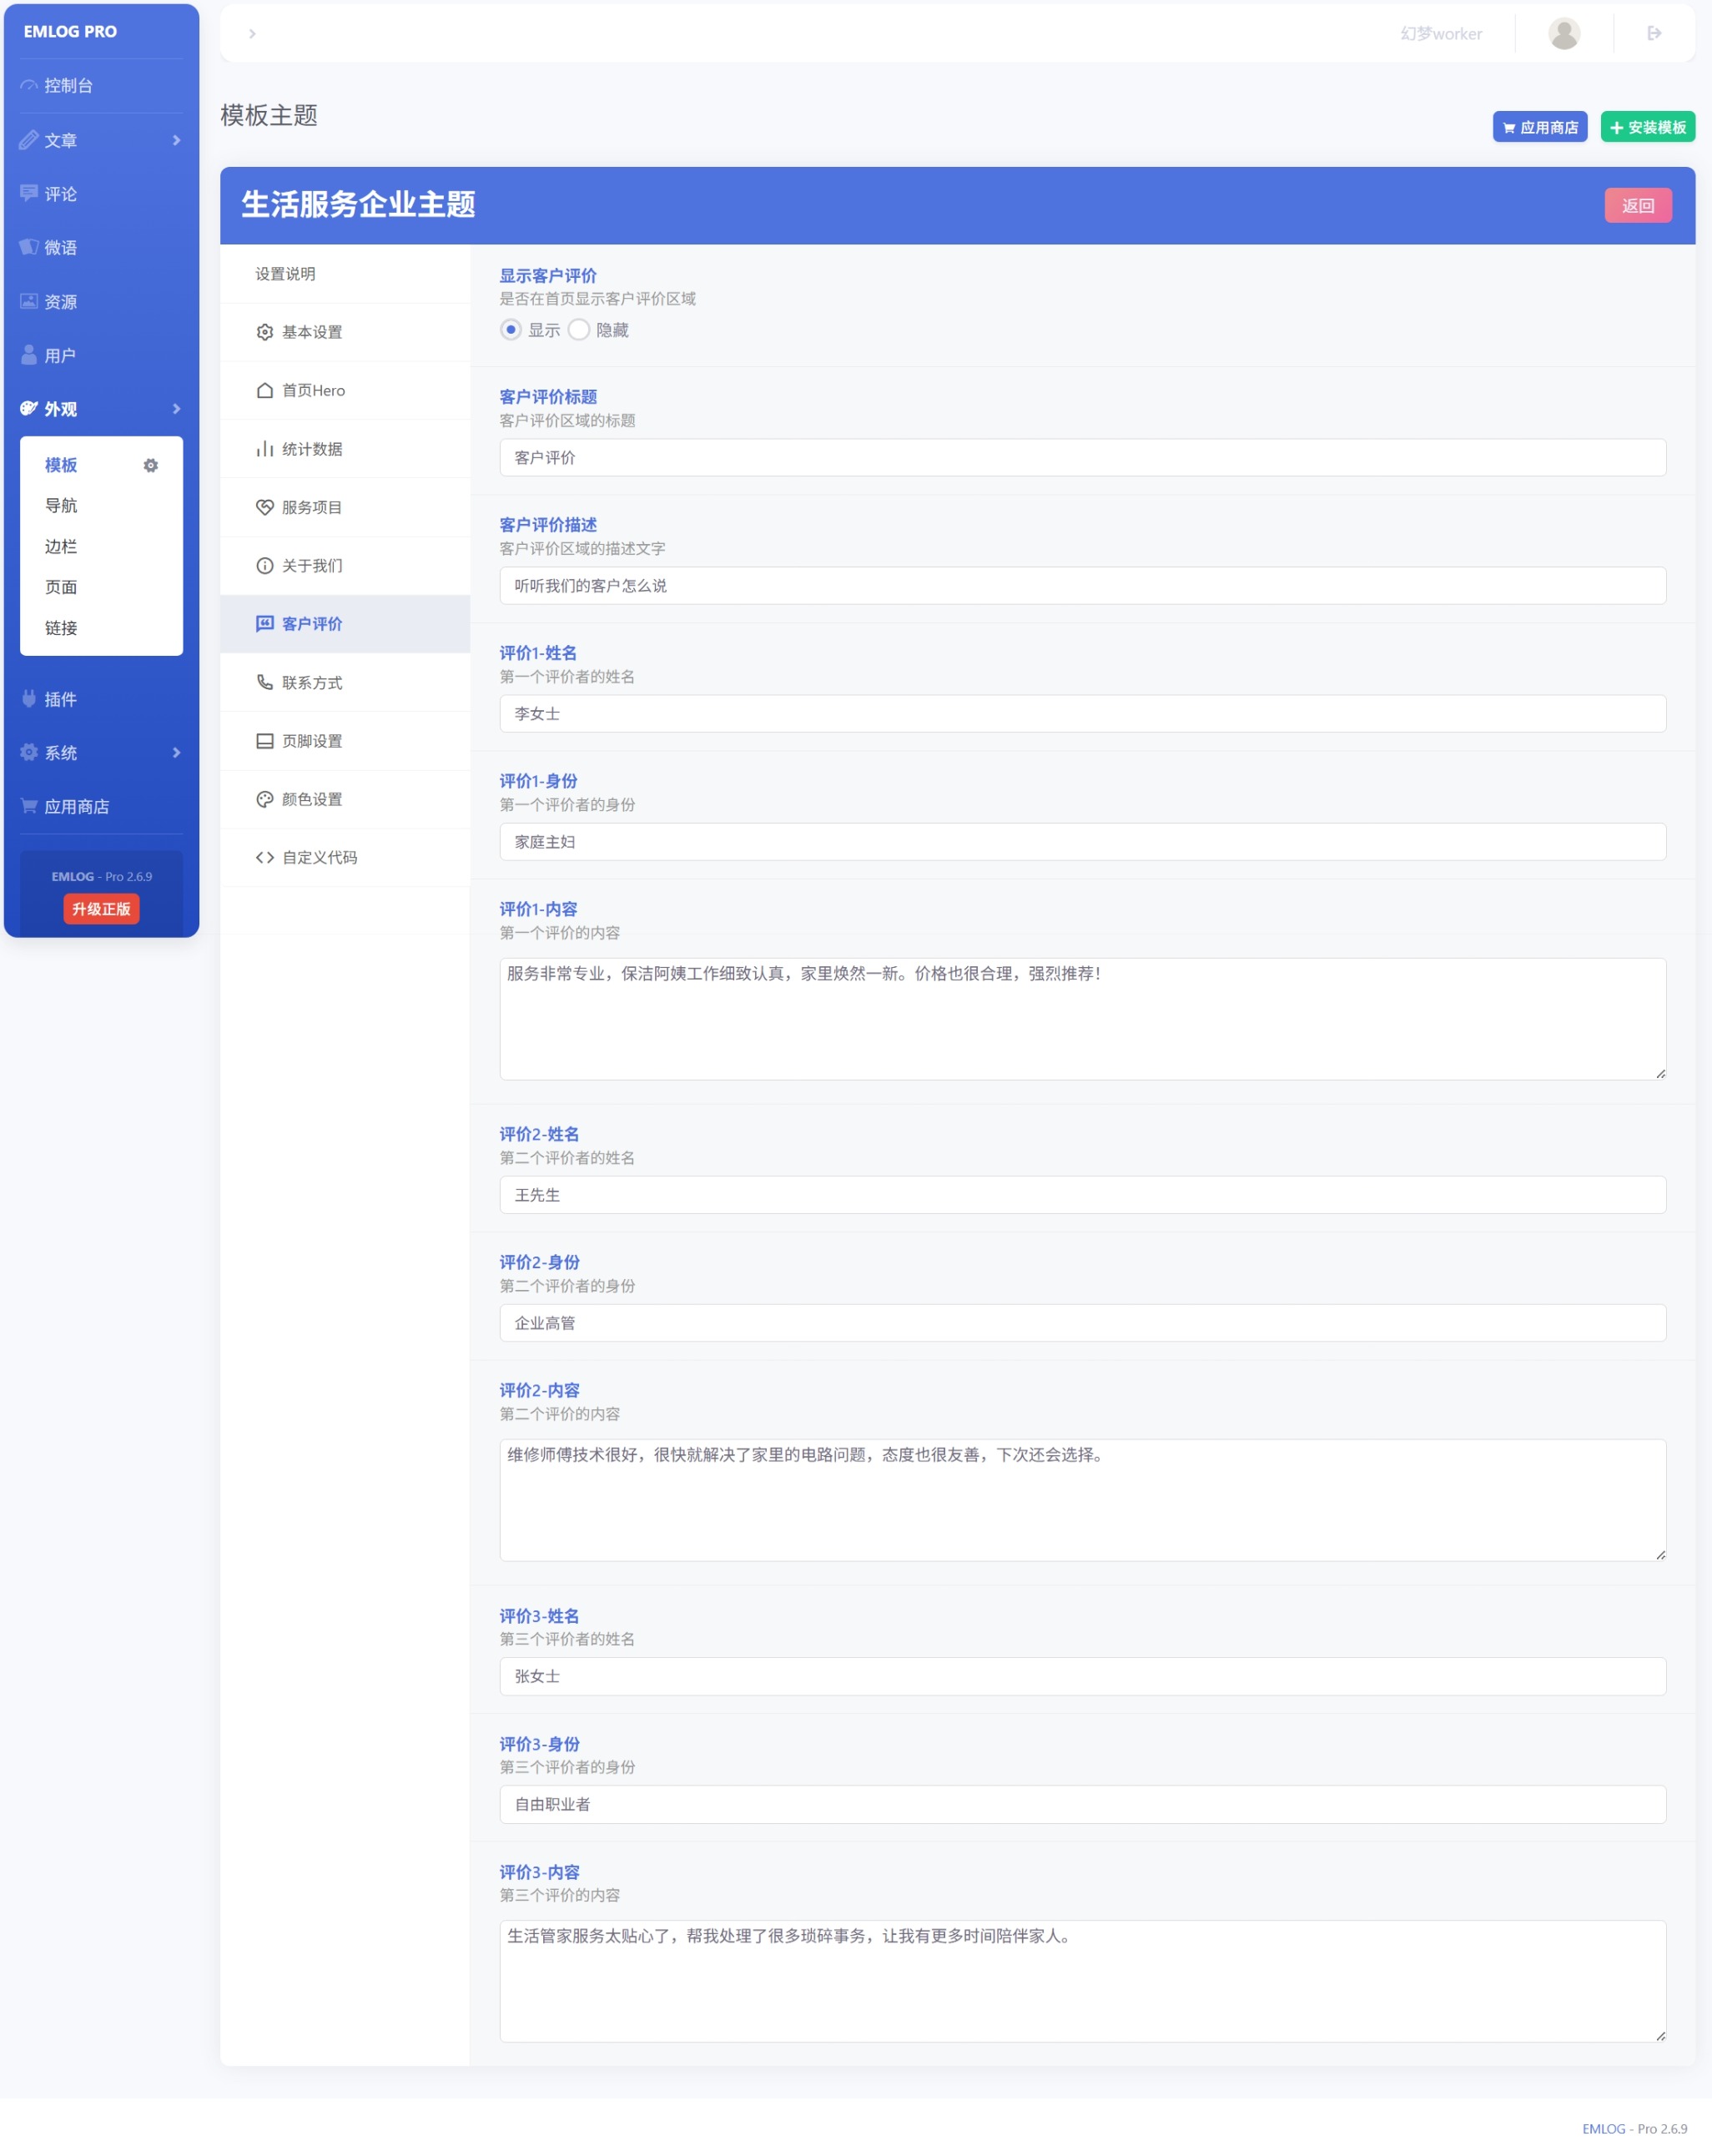Select the 隐藏 radio button
The width and height of the screenshot is (1712, 2156).
tap(579, 330)
